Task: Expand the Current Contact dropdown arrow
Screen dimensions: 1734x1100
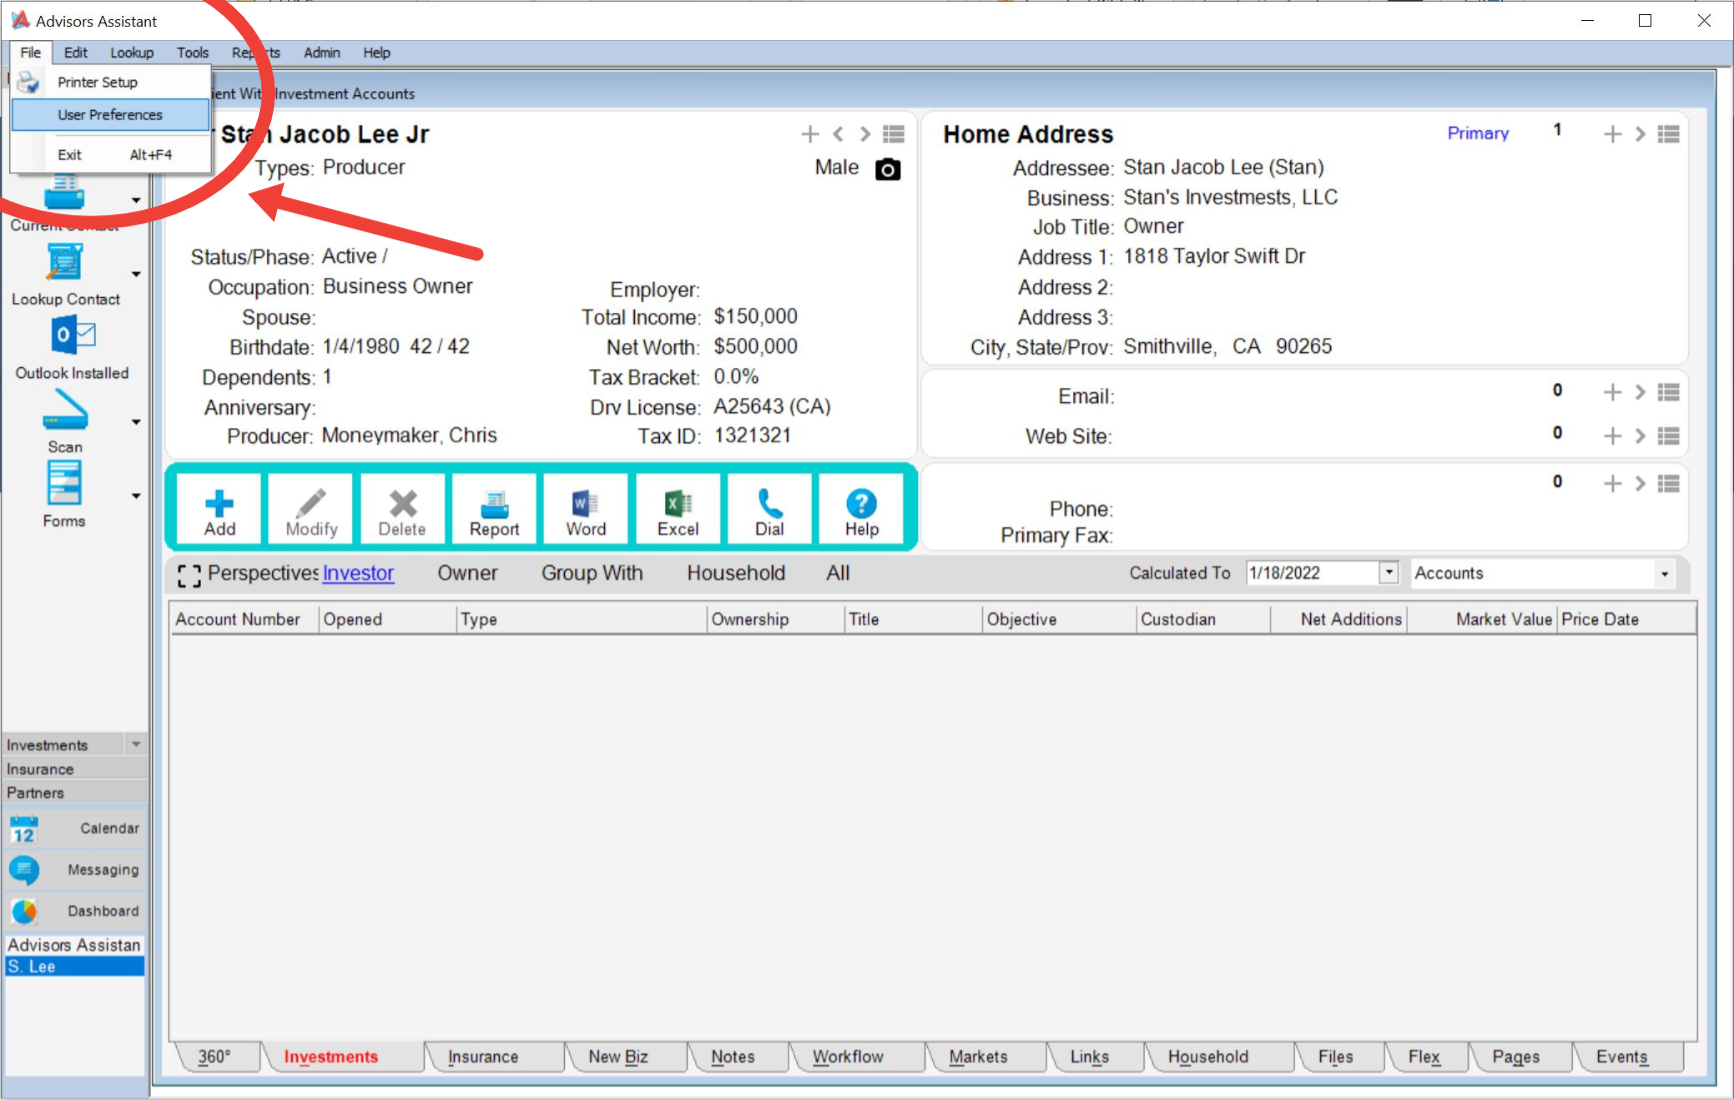Action: (136, 200)
